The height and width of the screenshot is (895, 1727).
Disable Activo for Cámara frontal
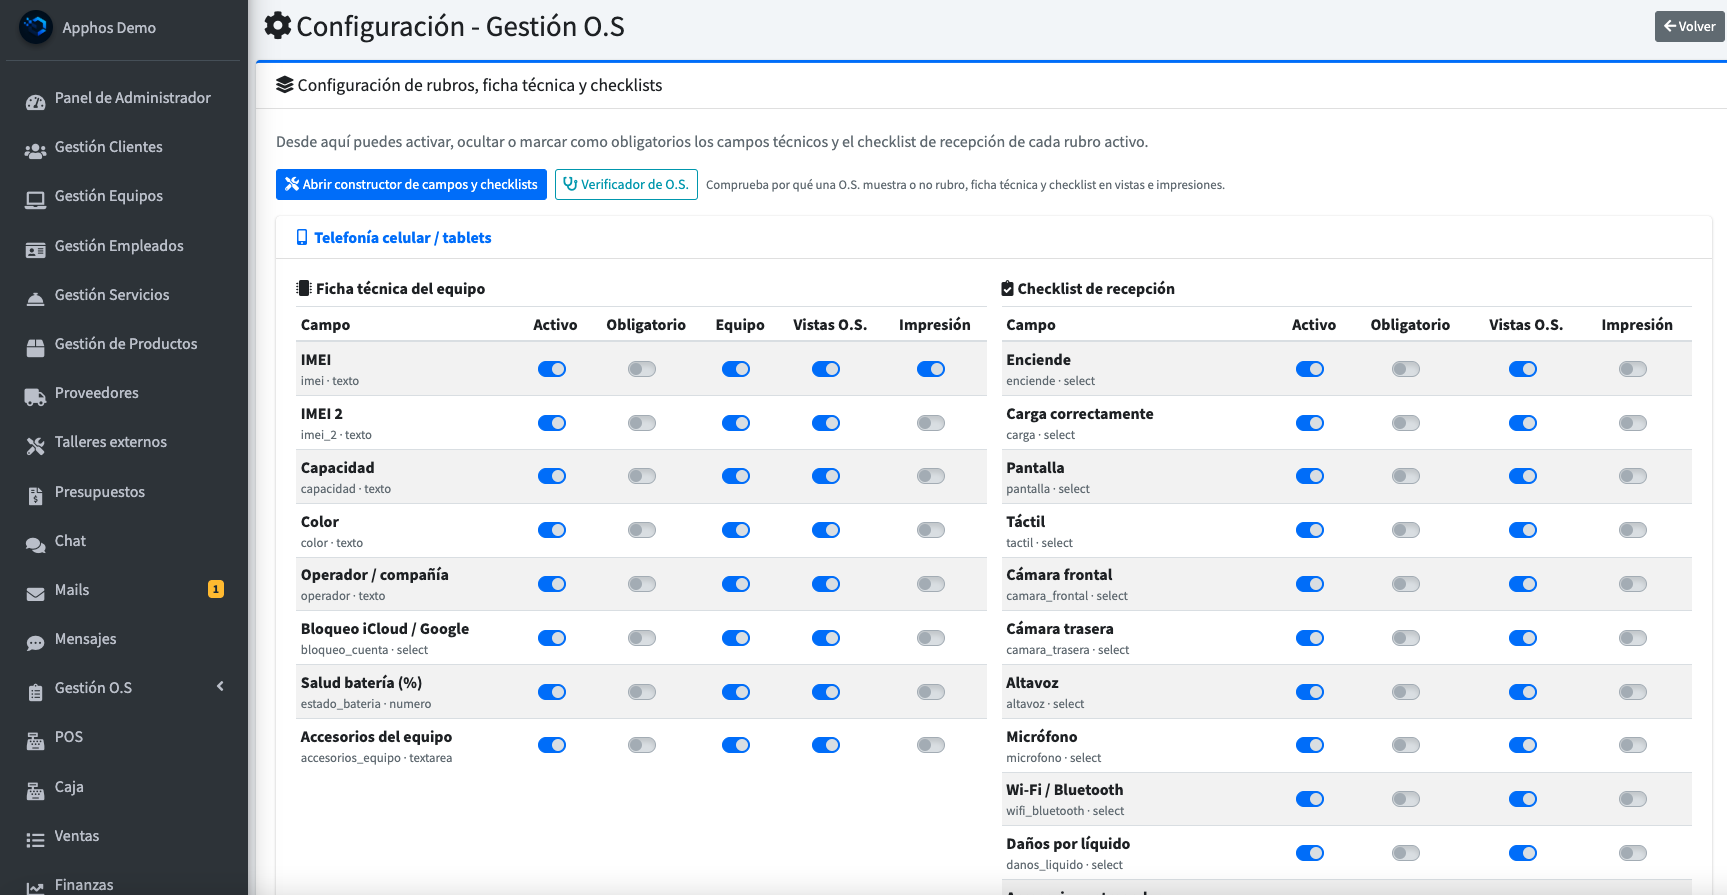coord(1310,584)
